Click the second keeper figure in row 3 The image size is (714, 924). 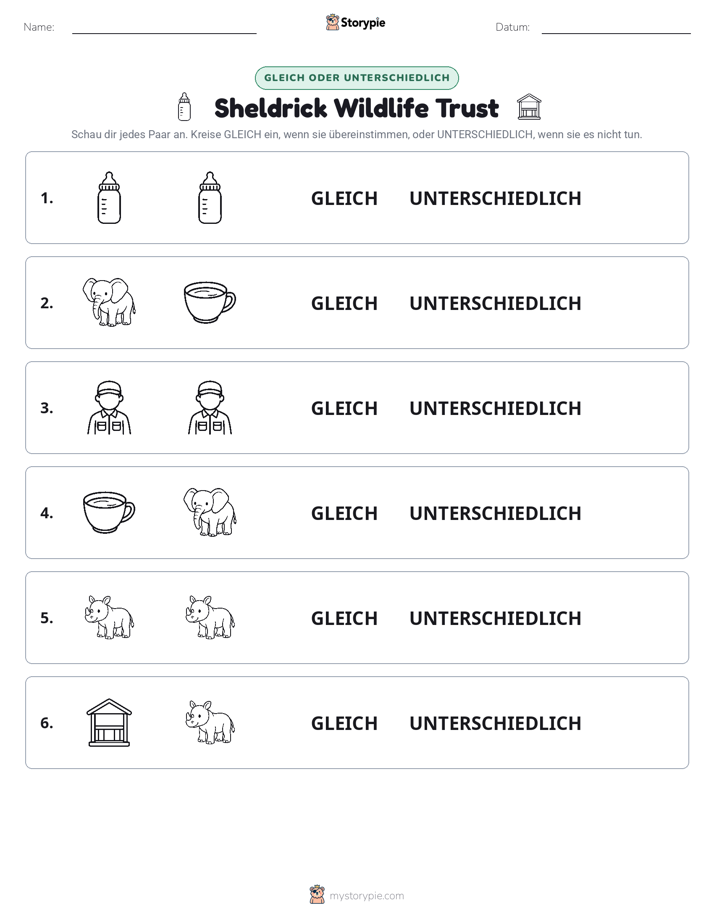210,408
